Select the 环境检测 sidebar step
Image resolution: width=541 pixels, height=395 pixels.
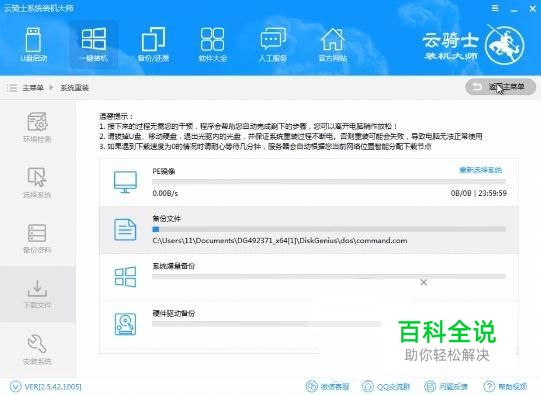click(37, 127)
